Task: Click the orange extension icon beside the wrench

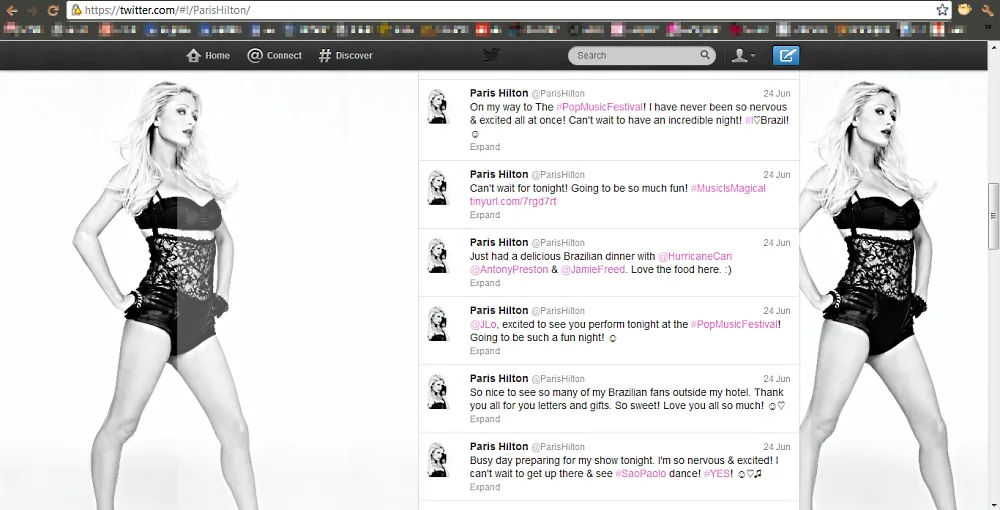Action: (964, 10)
